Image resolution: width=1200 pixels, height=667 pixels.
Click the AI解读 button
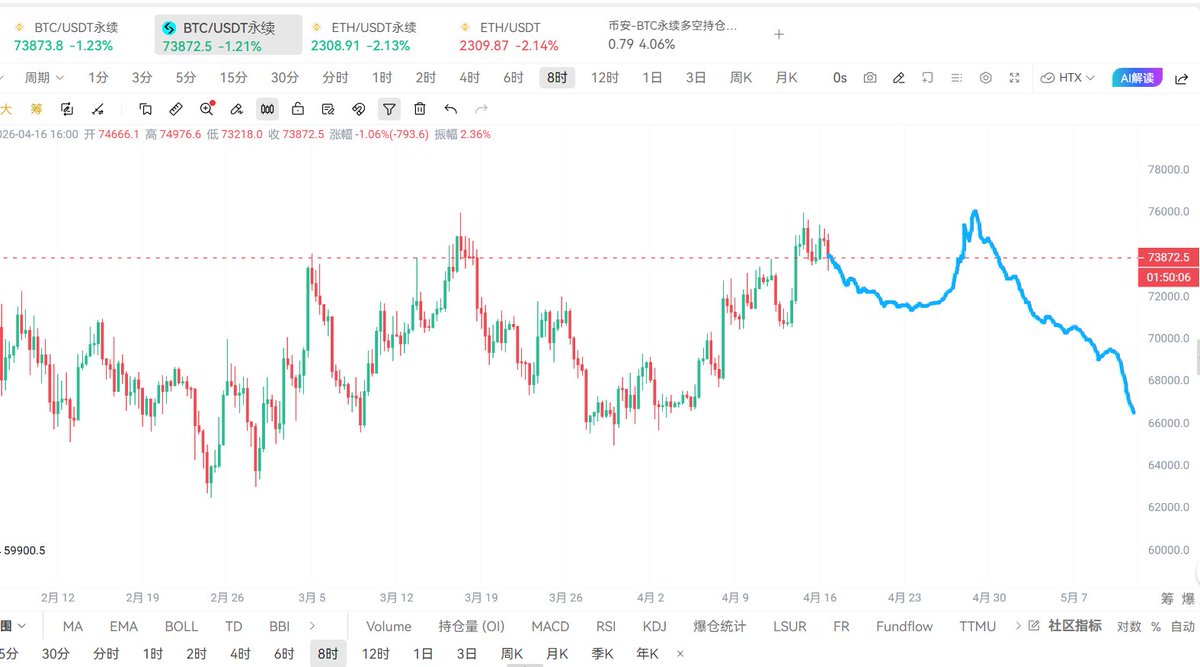(1138, 77)
